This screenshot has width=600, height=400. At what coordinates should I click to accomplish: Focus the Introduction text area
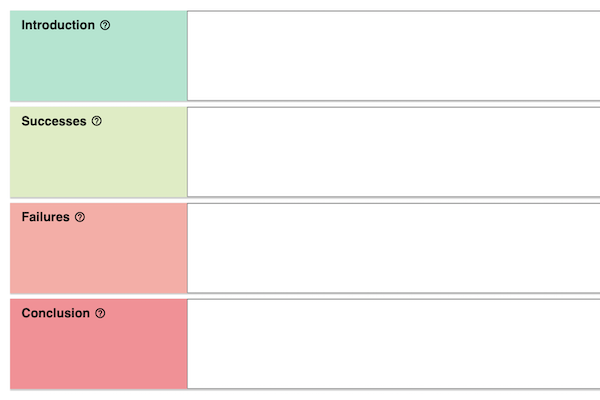click(x=393, y=56)
